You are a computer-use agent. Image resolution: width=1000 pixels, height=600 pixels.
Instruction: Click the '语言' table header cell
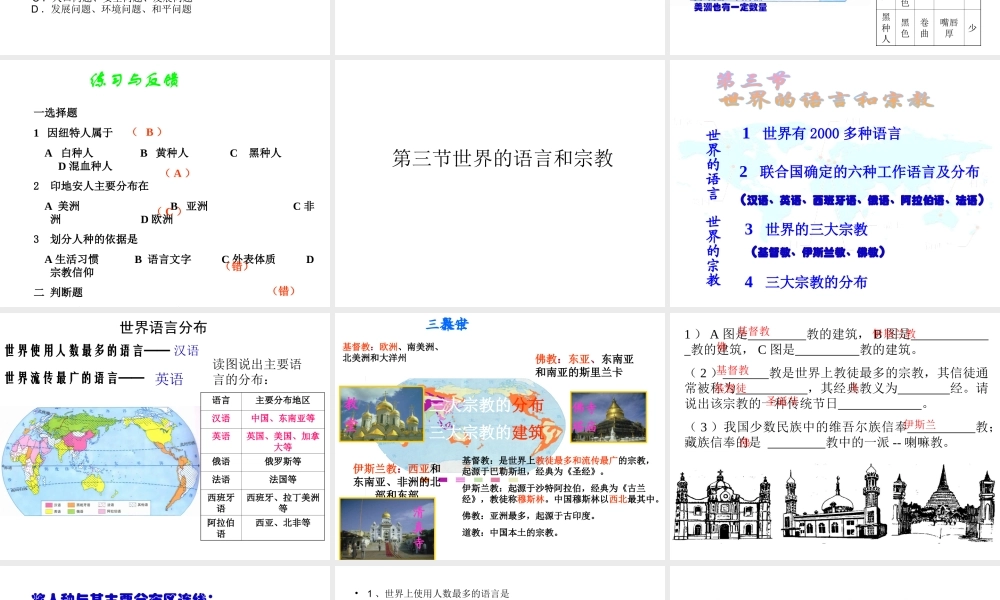point(221,400)
